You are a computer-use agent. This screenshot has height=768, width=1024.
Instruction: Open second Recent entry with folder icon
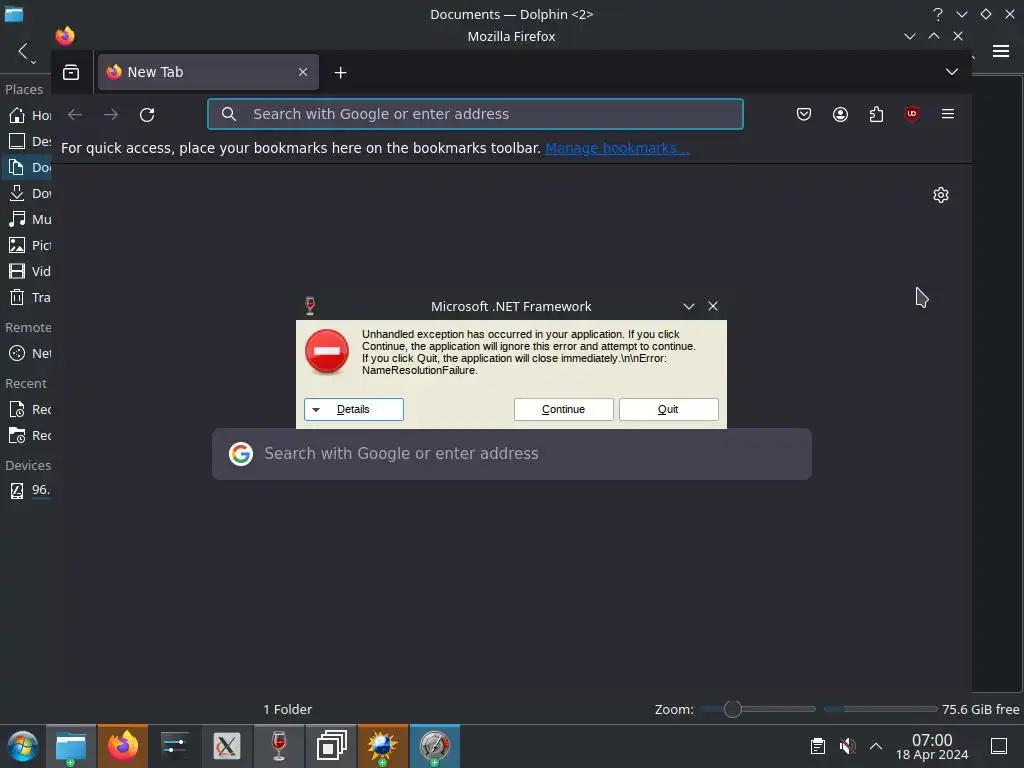(29, 436)
